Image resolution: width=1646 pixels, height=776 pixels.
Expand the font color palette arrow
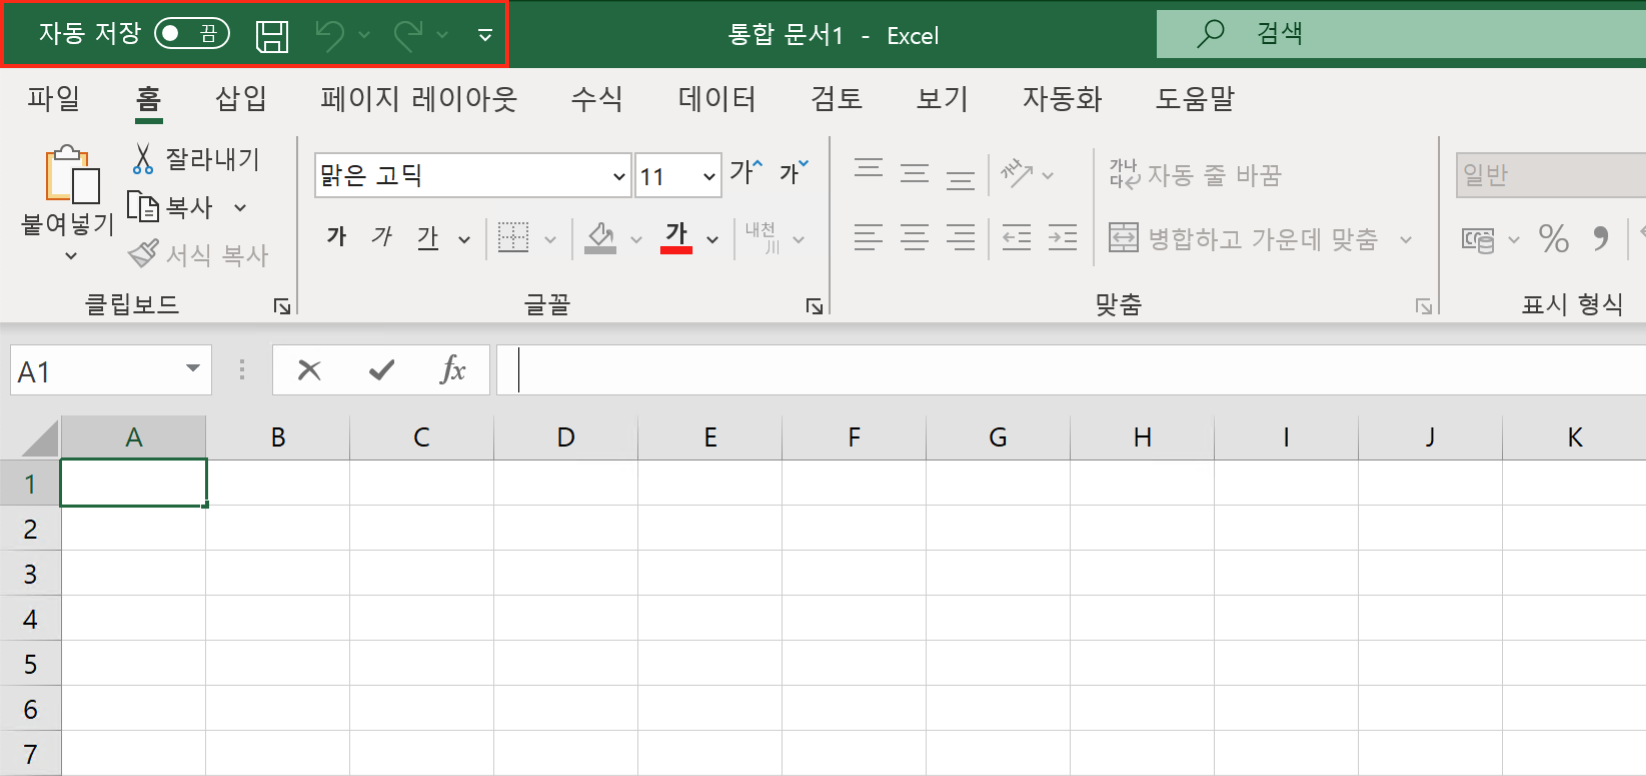tap(712, 239)
